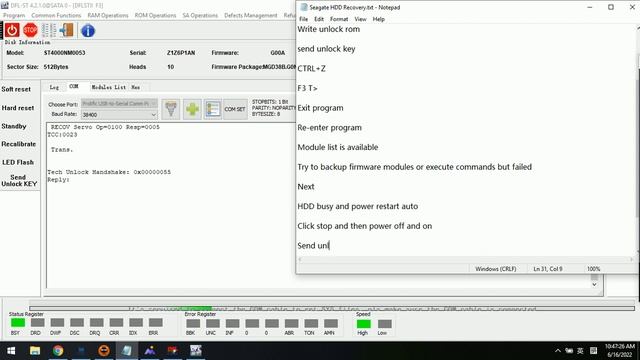Screen dimensions: 640x360
Task: Click the AMN error register indicator
Action: pyautogui.click(x=331, y=324)
